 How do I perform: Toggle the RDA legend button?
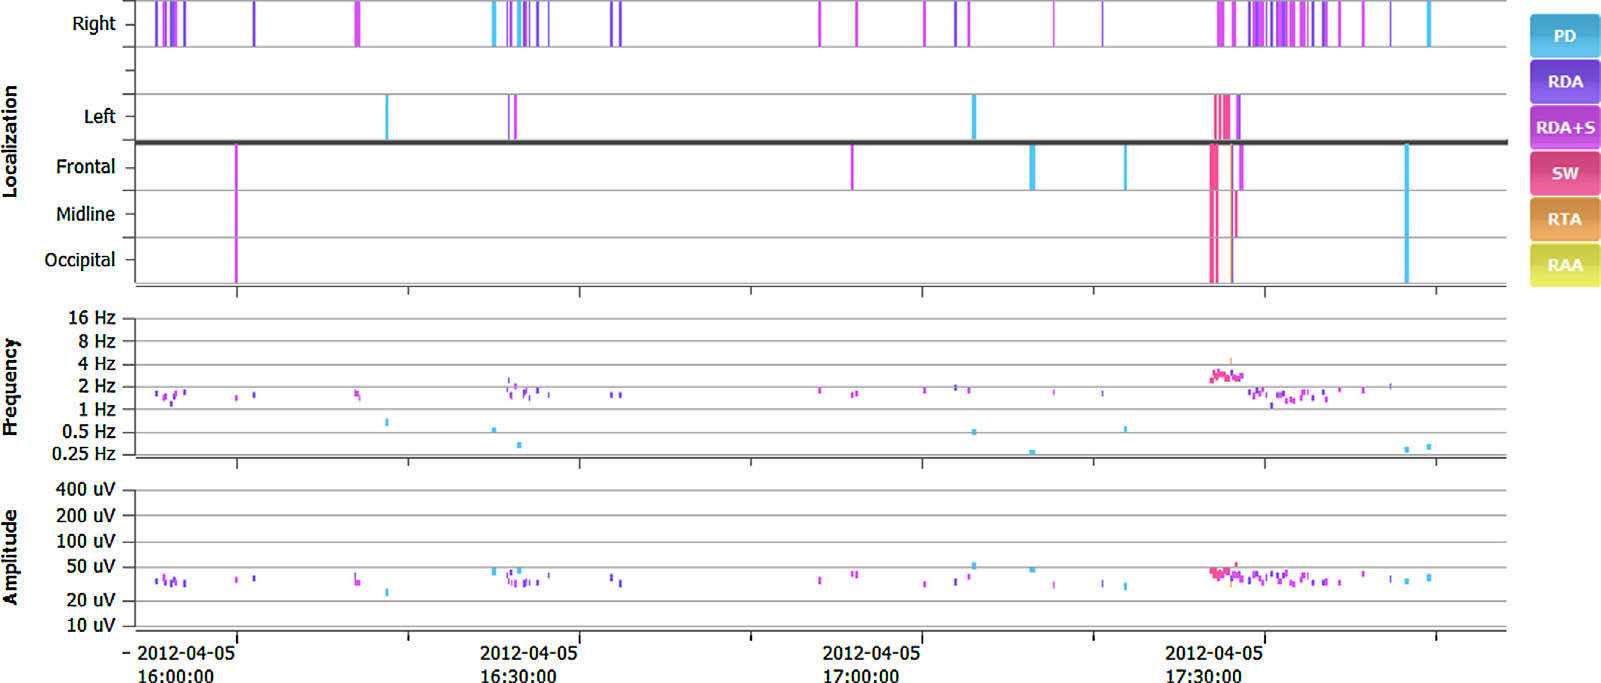(x=1564, y=82)
